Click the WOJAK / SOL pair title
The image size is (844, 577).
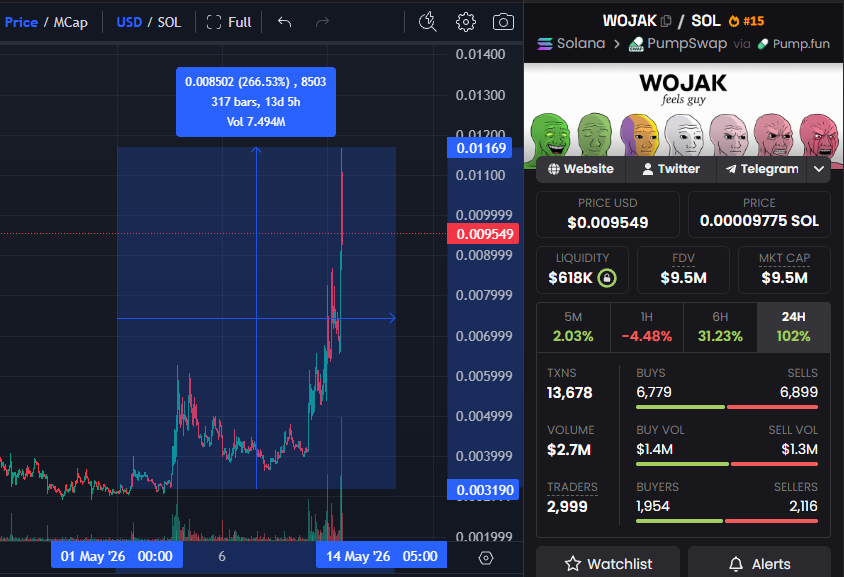click(x=662, y=21)
